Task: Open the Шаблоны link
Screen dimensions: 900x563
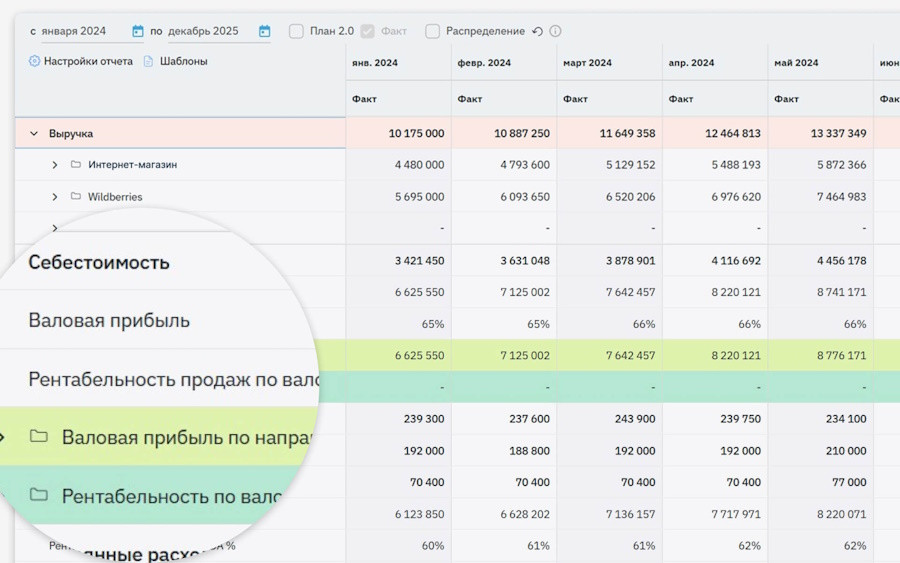Action: coord(183,61)
